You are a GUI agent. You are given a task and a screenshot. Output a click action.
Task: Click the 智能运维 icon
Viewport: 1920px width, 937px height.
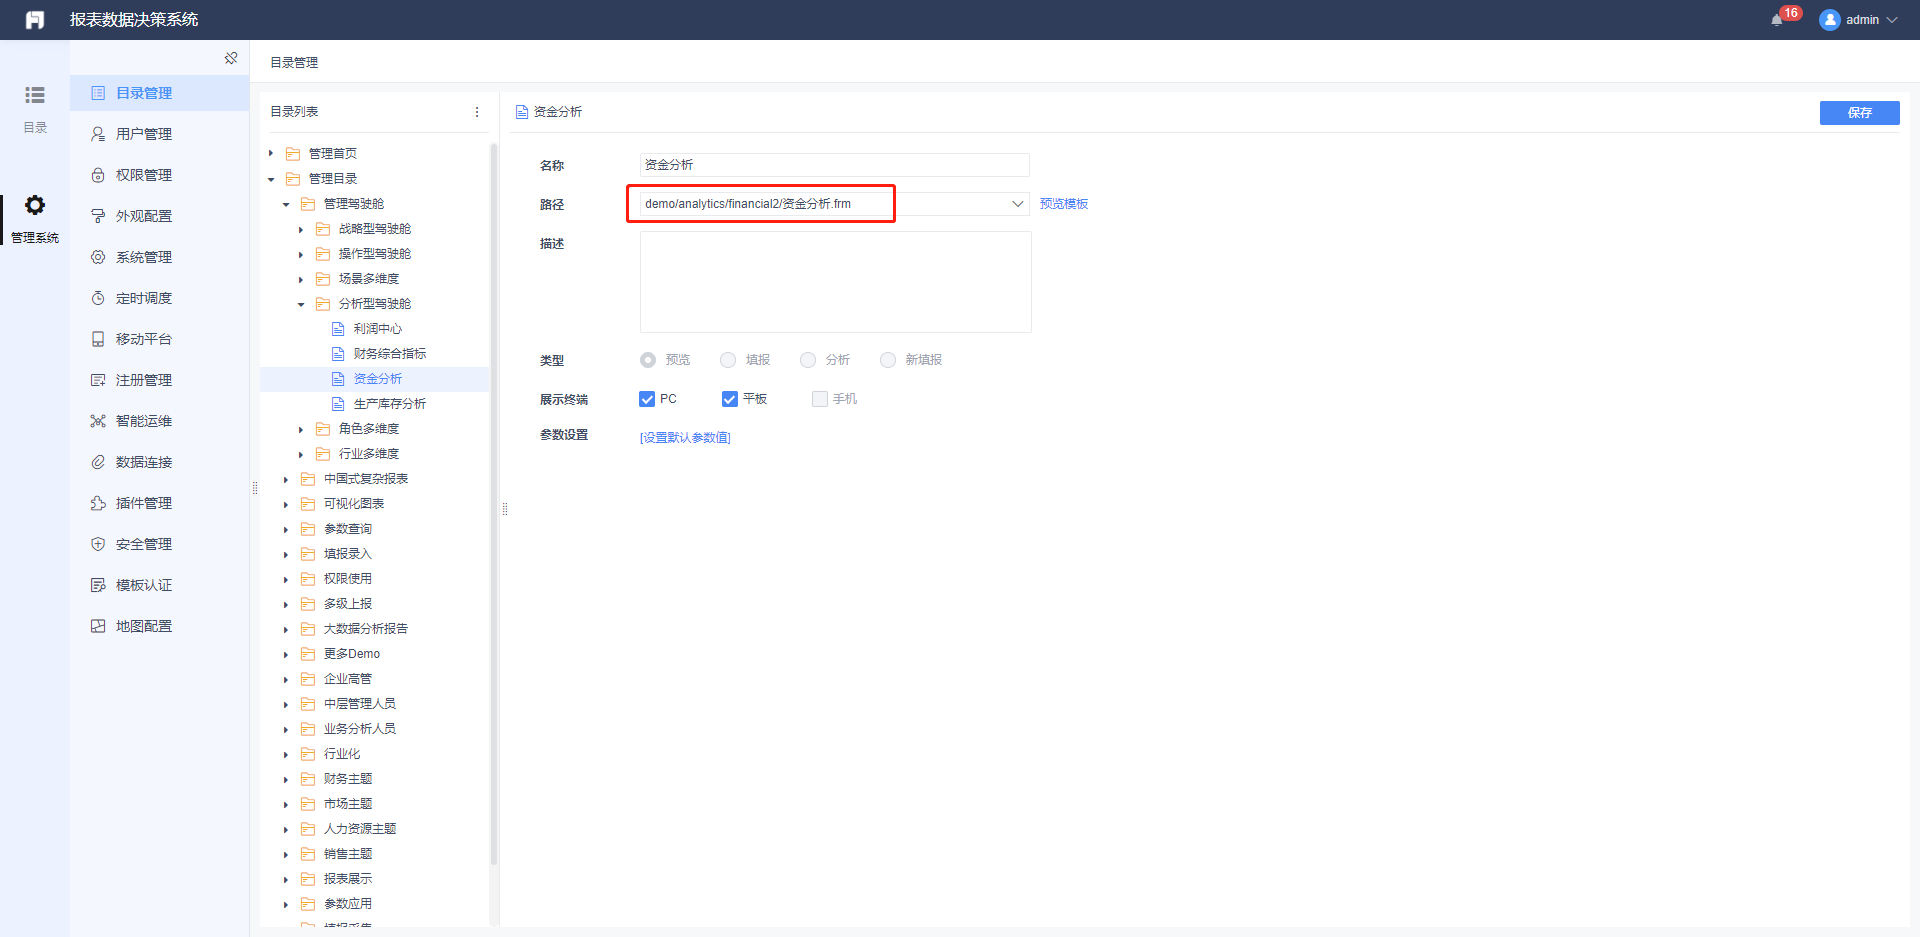[98, 421]
